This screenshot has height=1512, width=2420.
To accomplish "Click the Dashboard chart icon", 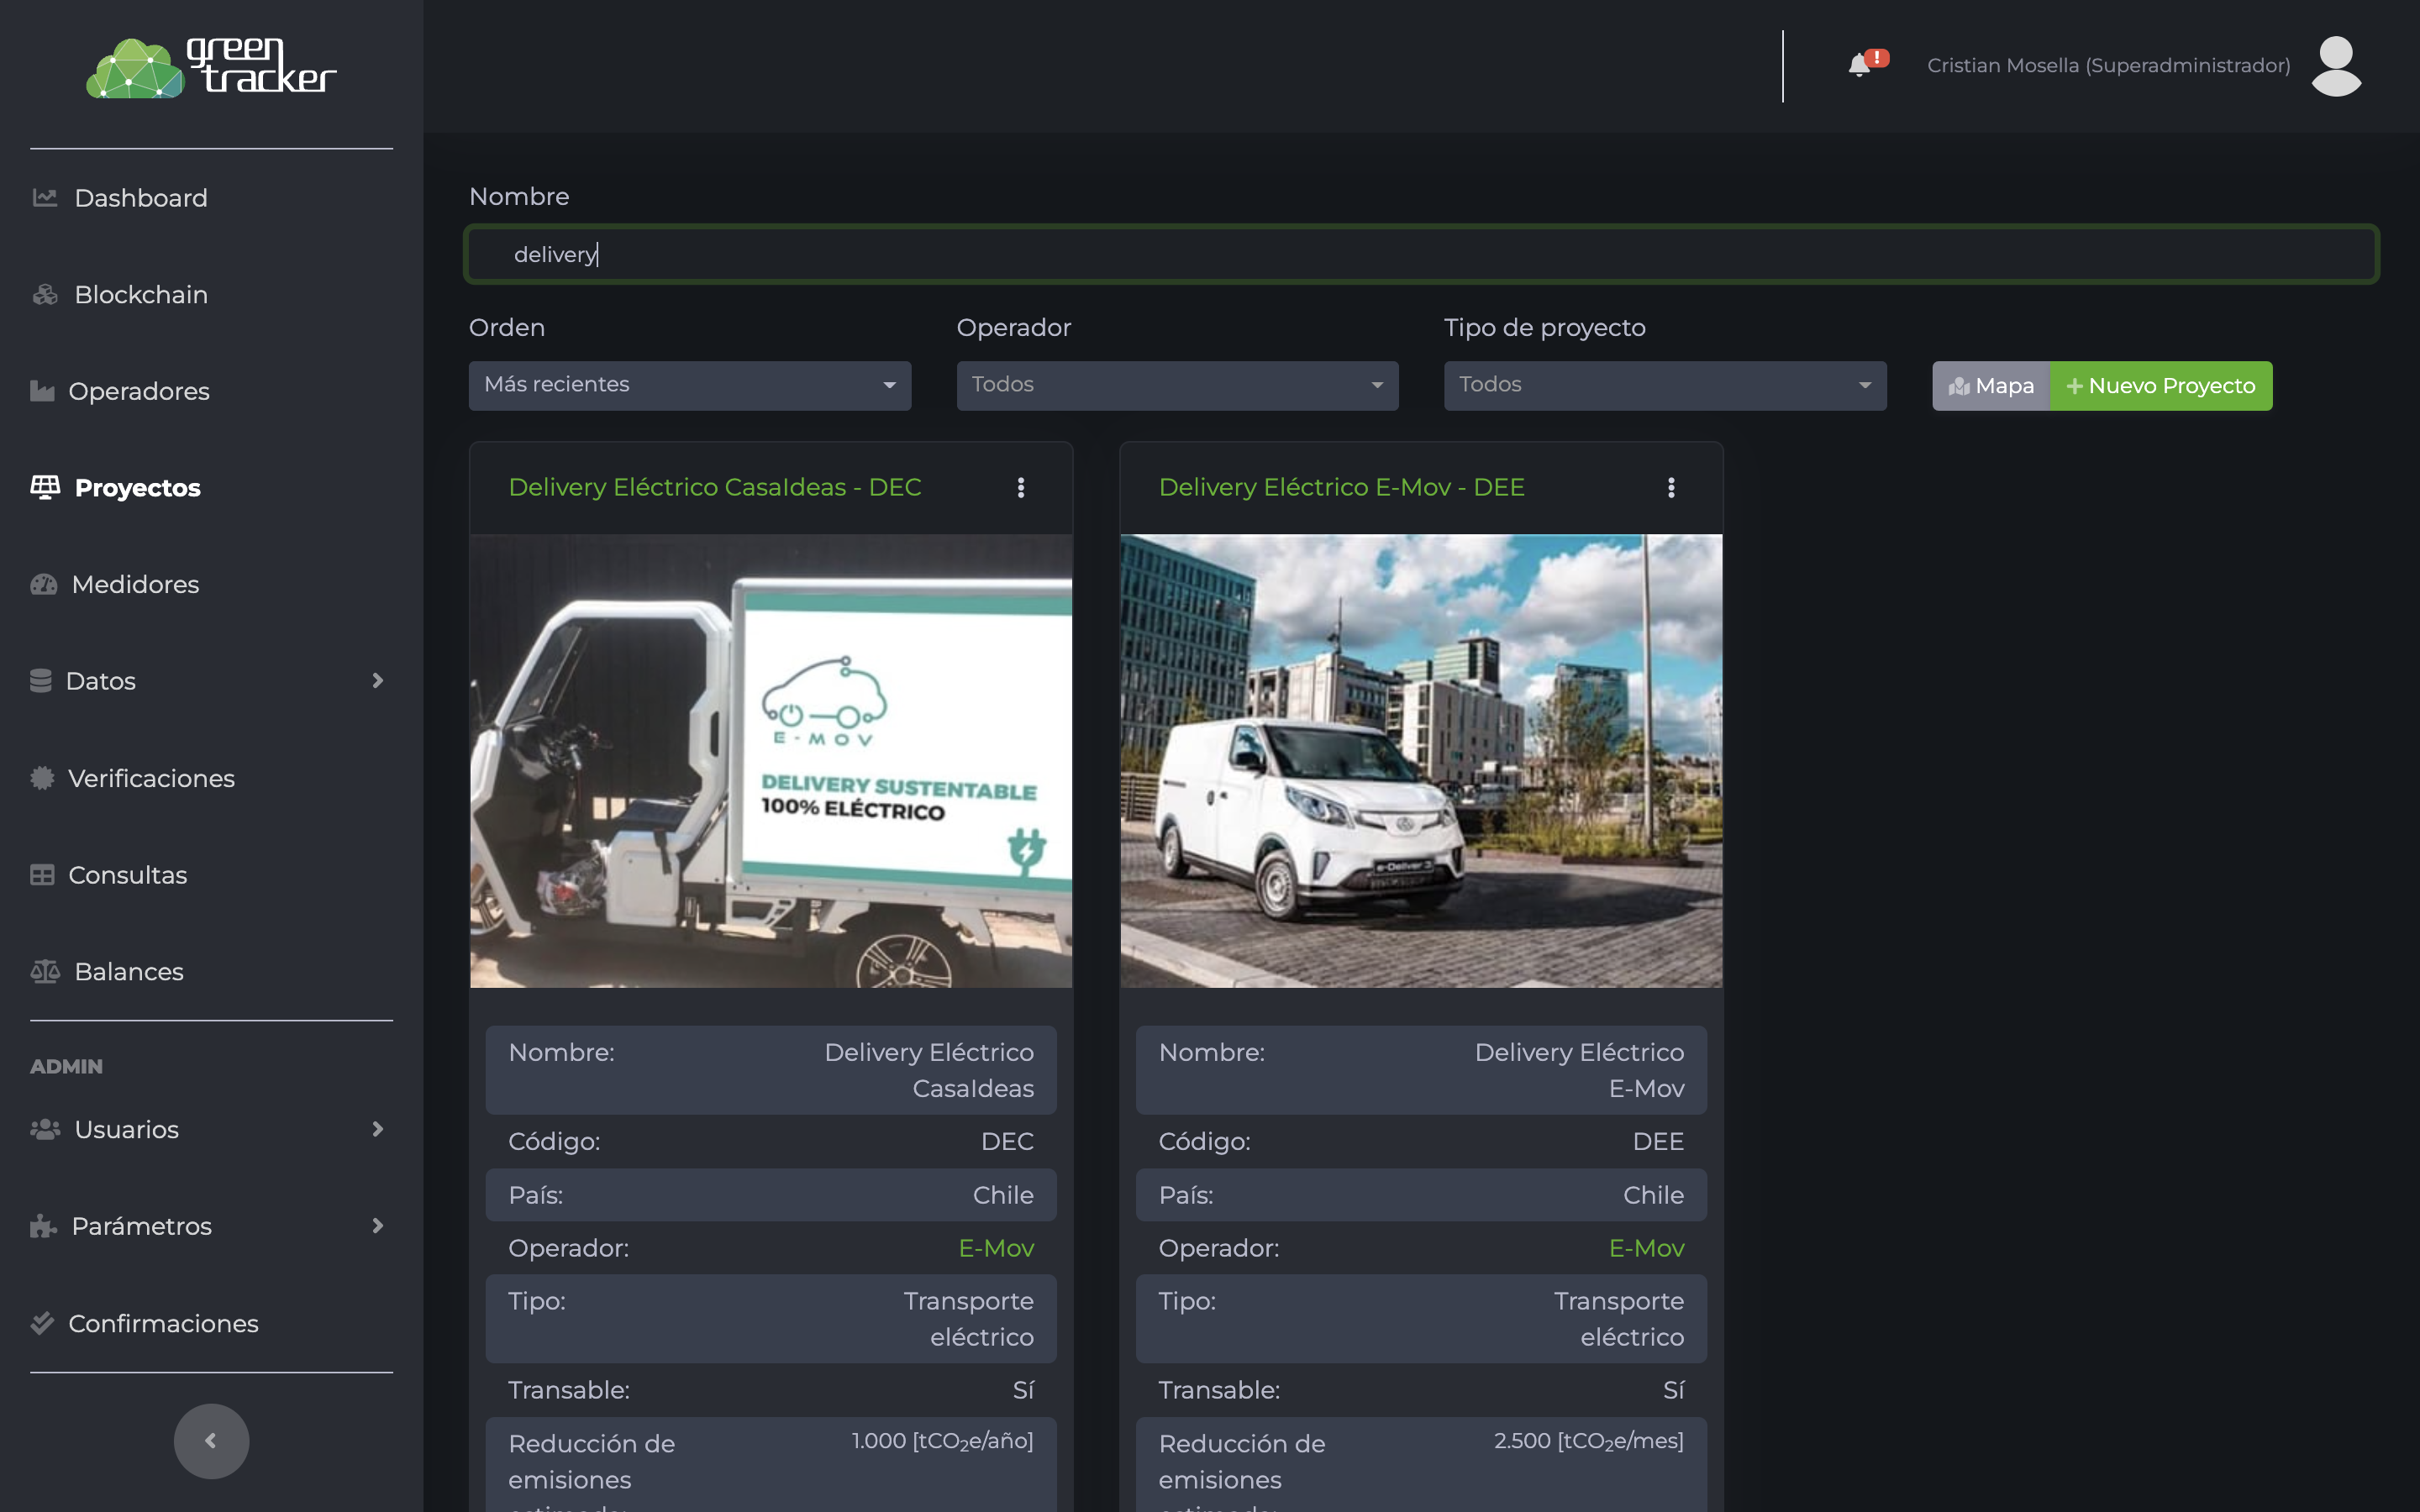I will click(45, 197).
